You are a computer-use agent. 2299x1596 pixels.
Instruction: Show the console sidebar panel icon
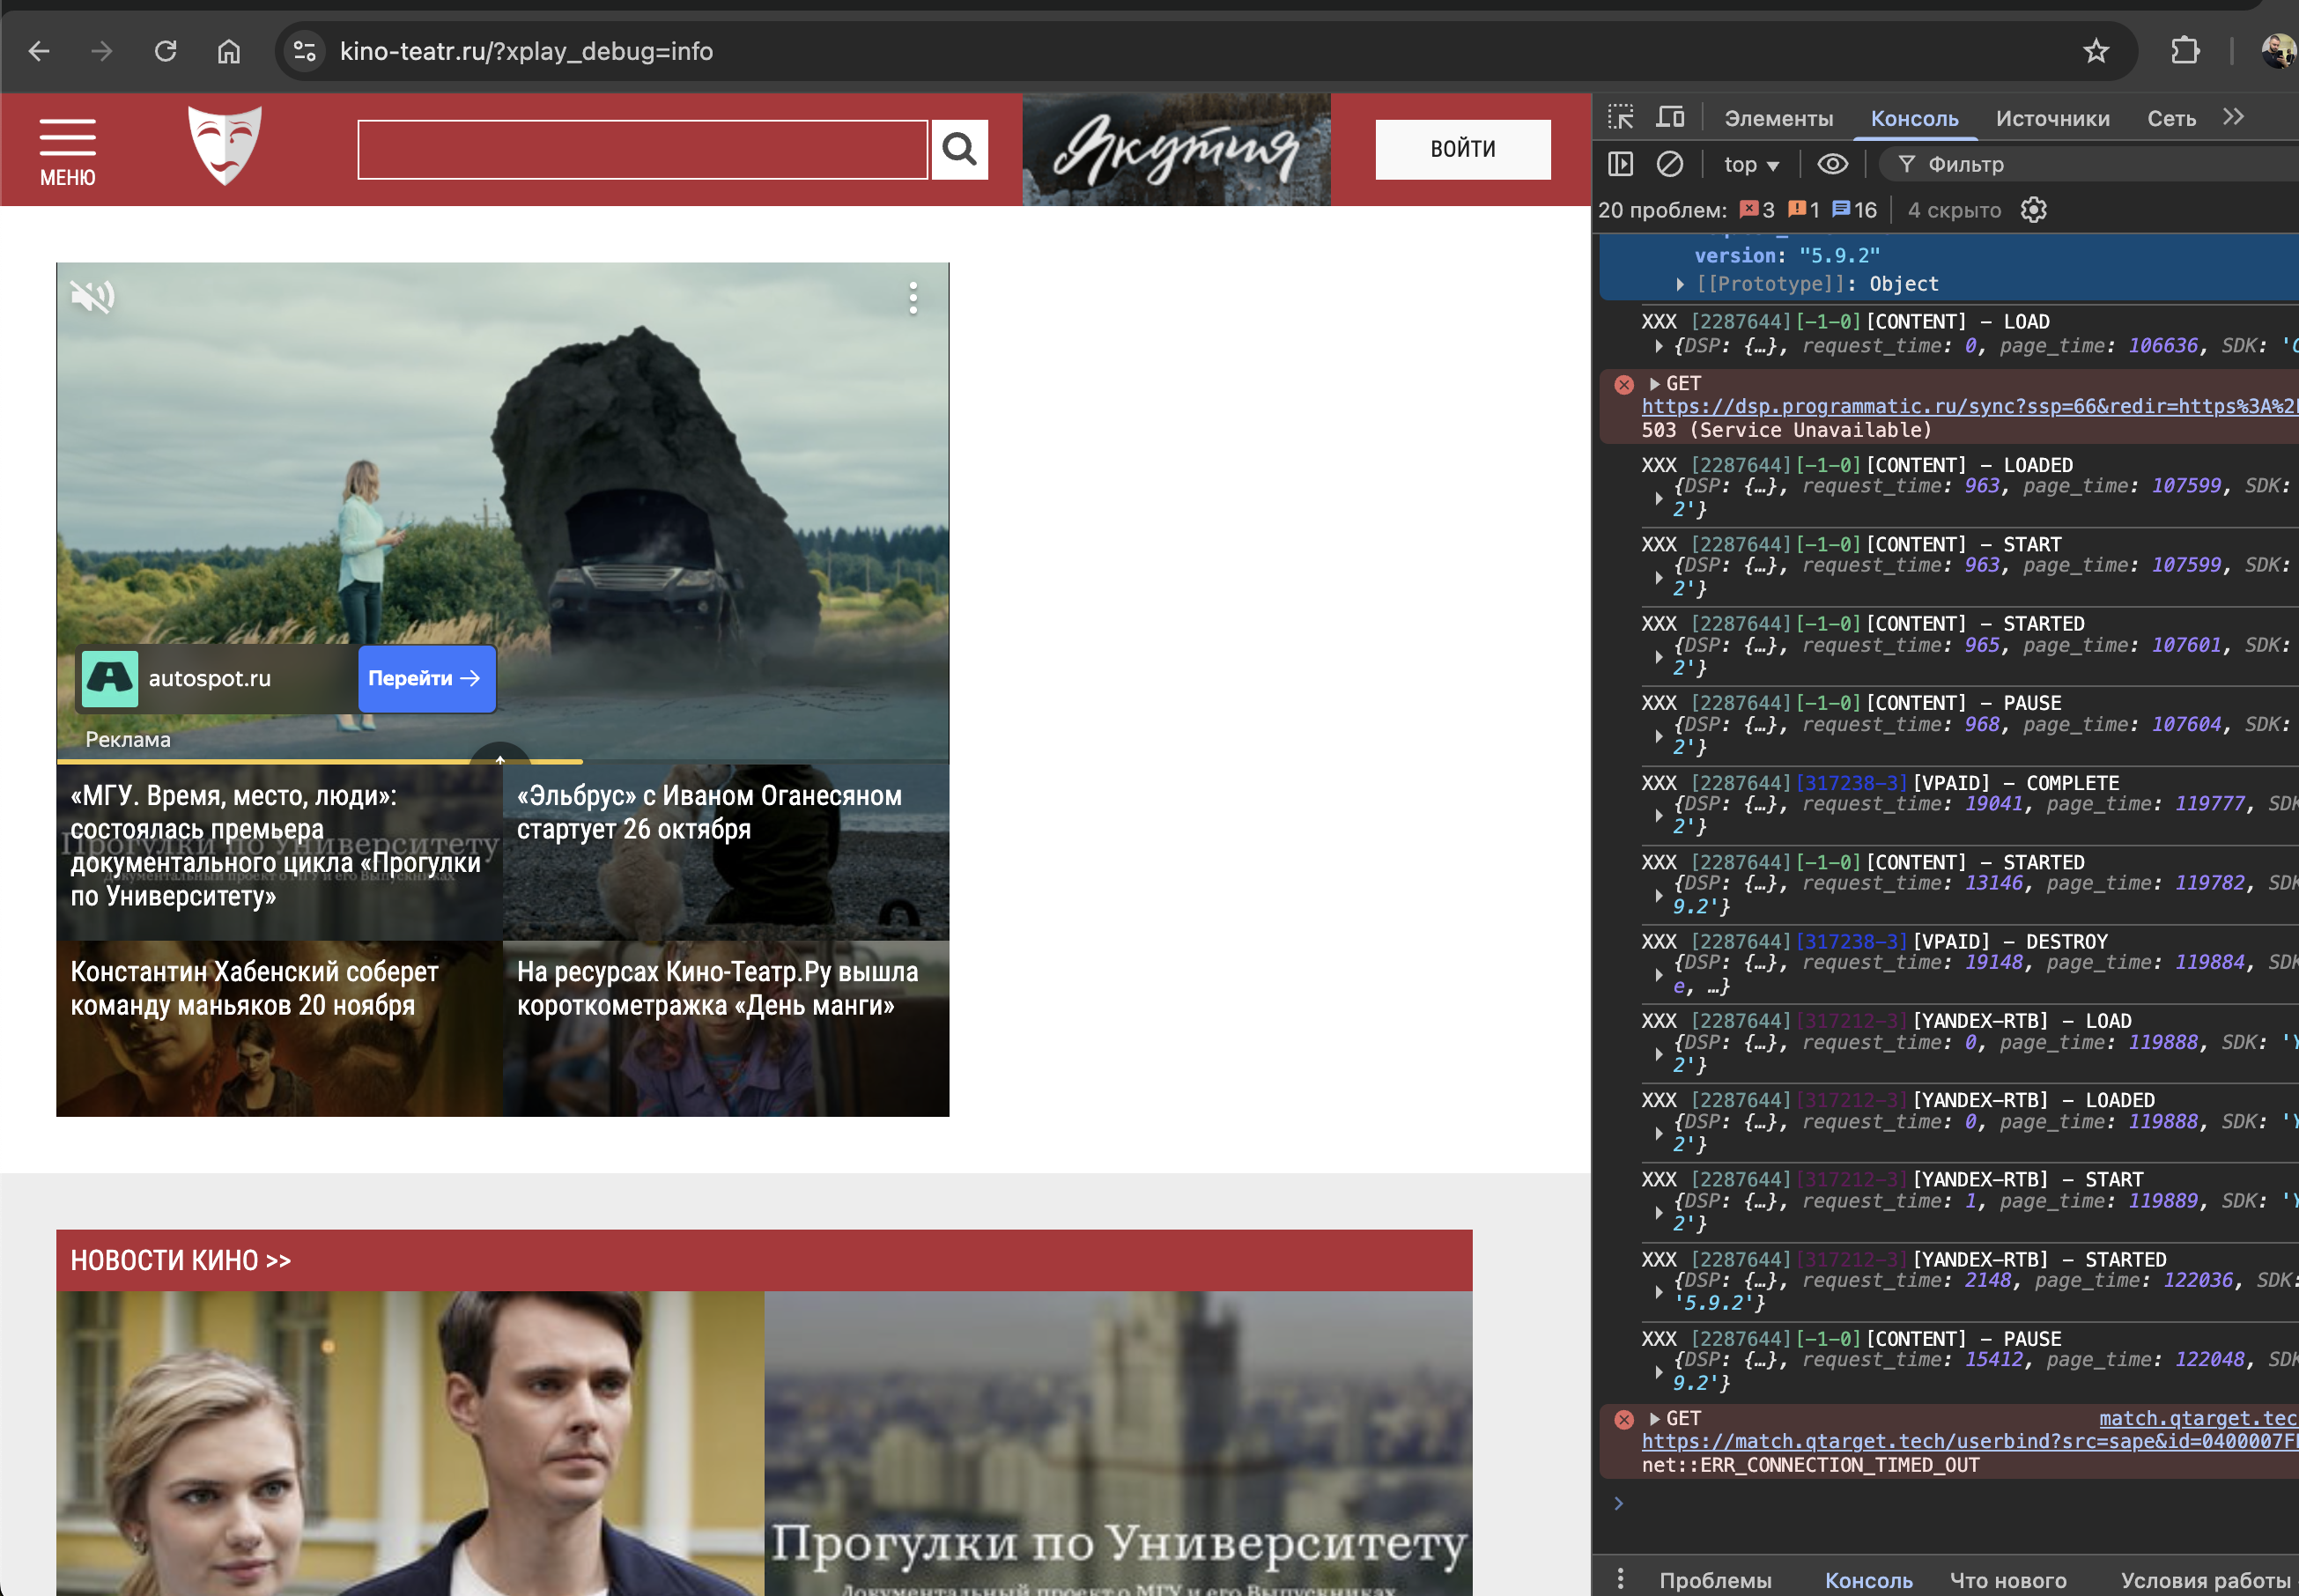pyautogui.click(x=1620, y=164)
